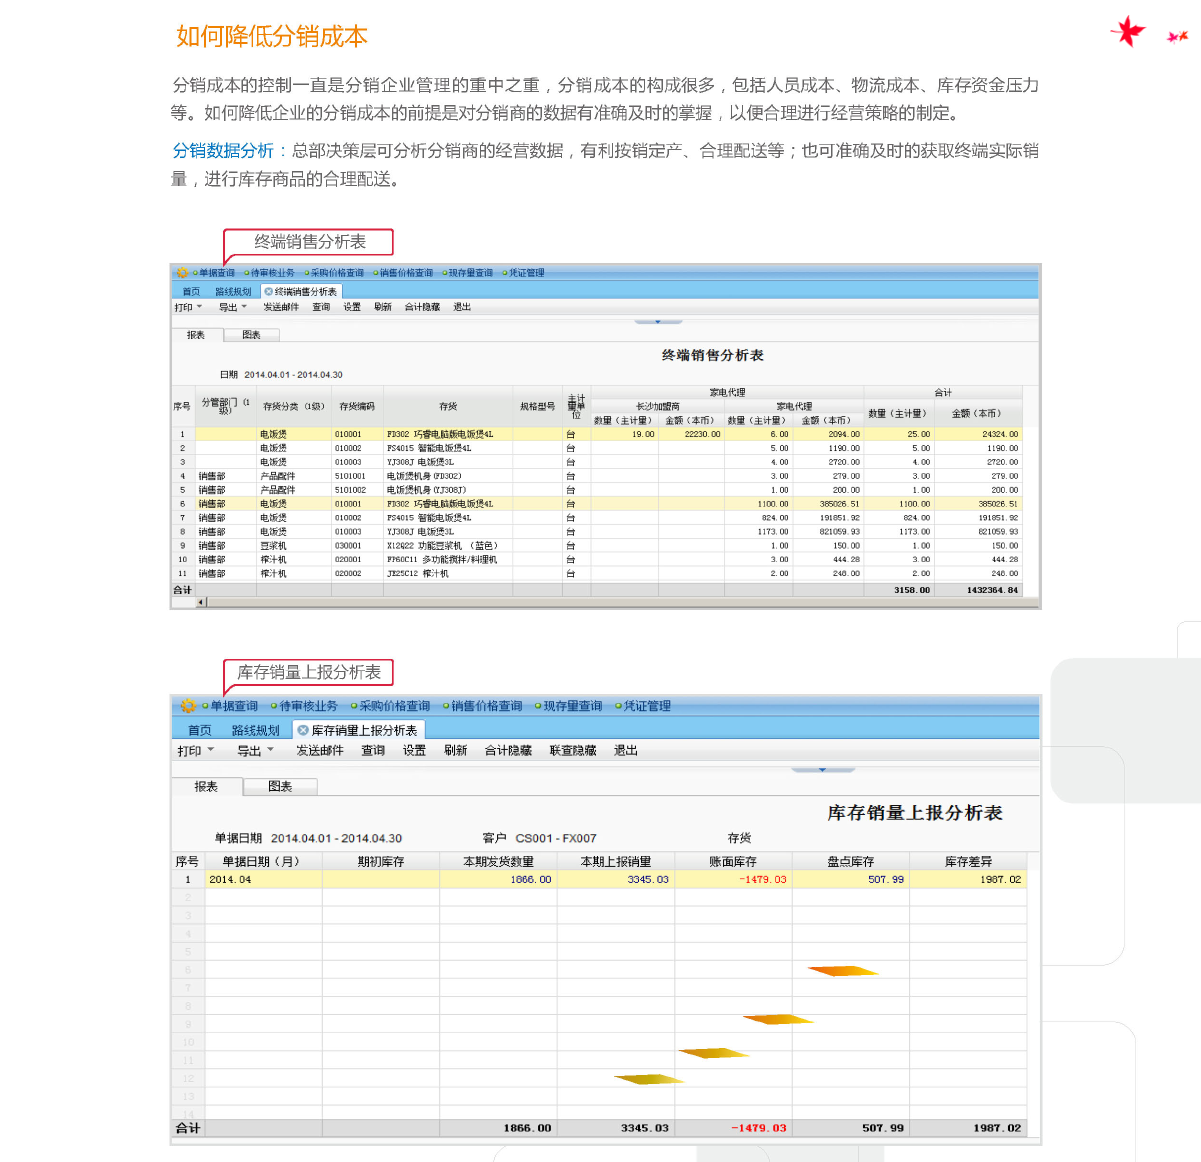Close the 终端销售分析表 tab via its X icon
This screenshot has height=1162, width=1201.
(x=268, y=292)
